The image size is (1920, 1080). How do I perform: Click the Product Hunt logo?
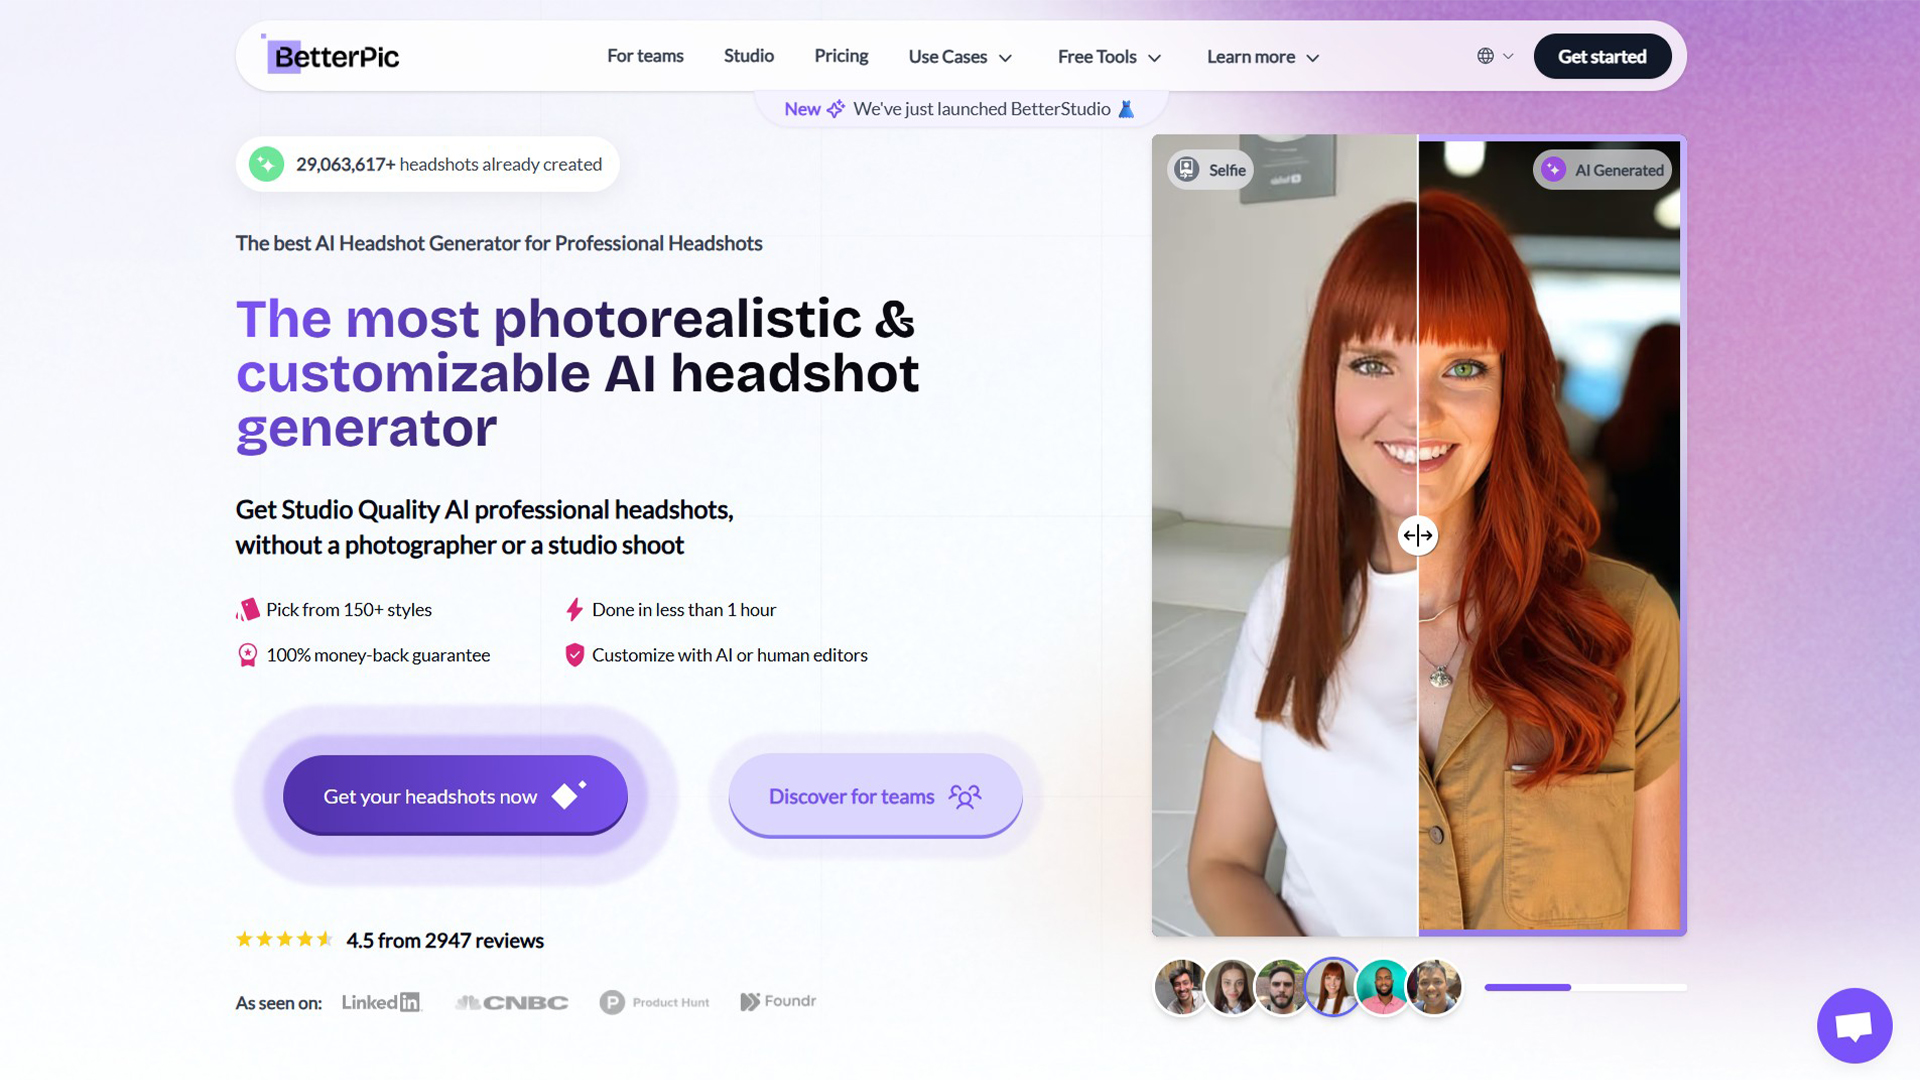coord(655,1002)
